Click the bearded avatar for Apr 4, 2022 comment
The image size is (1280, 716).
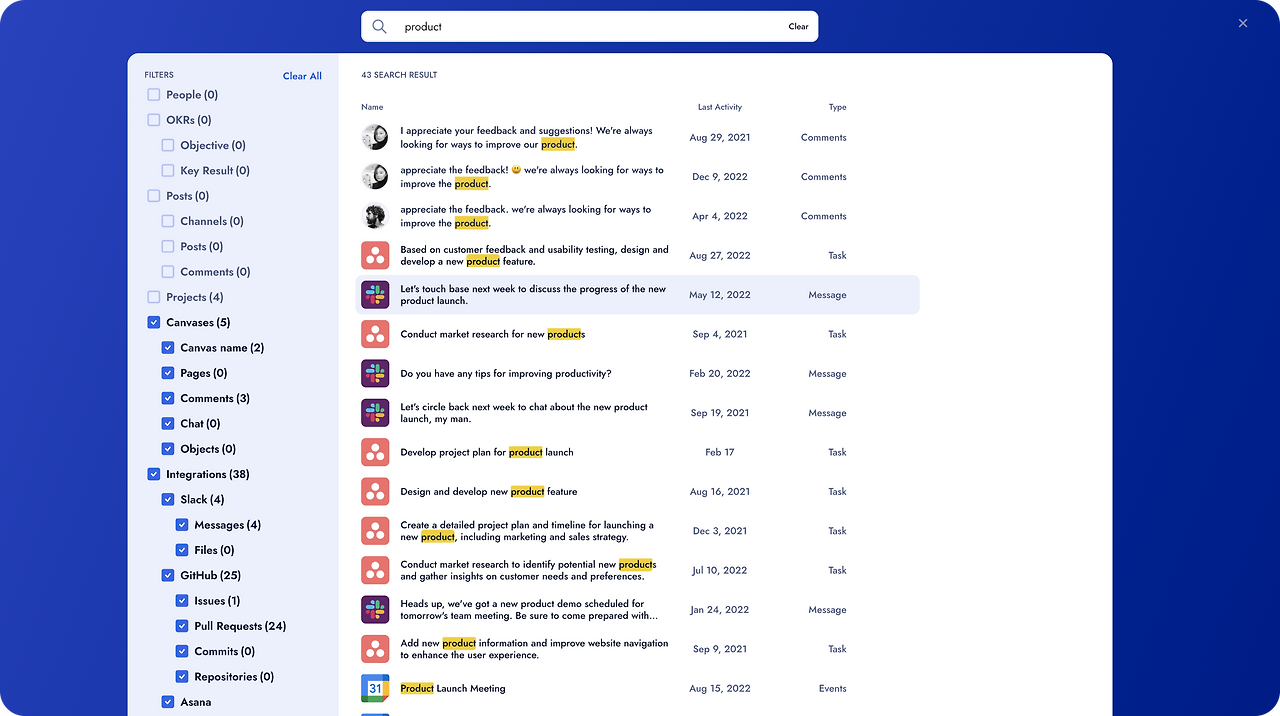[375, 216]
